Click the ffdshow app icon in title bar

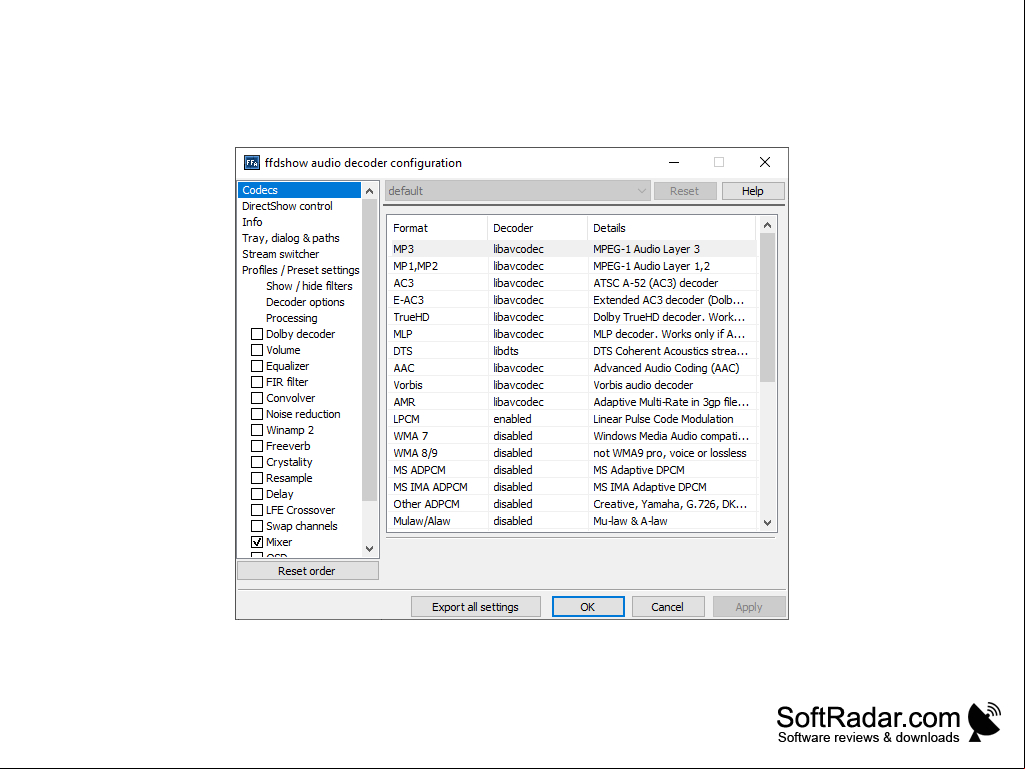click(x=252, y=163)
